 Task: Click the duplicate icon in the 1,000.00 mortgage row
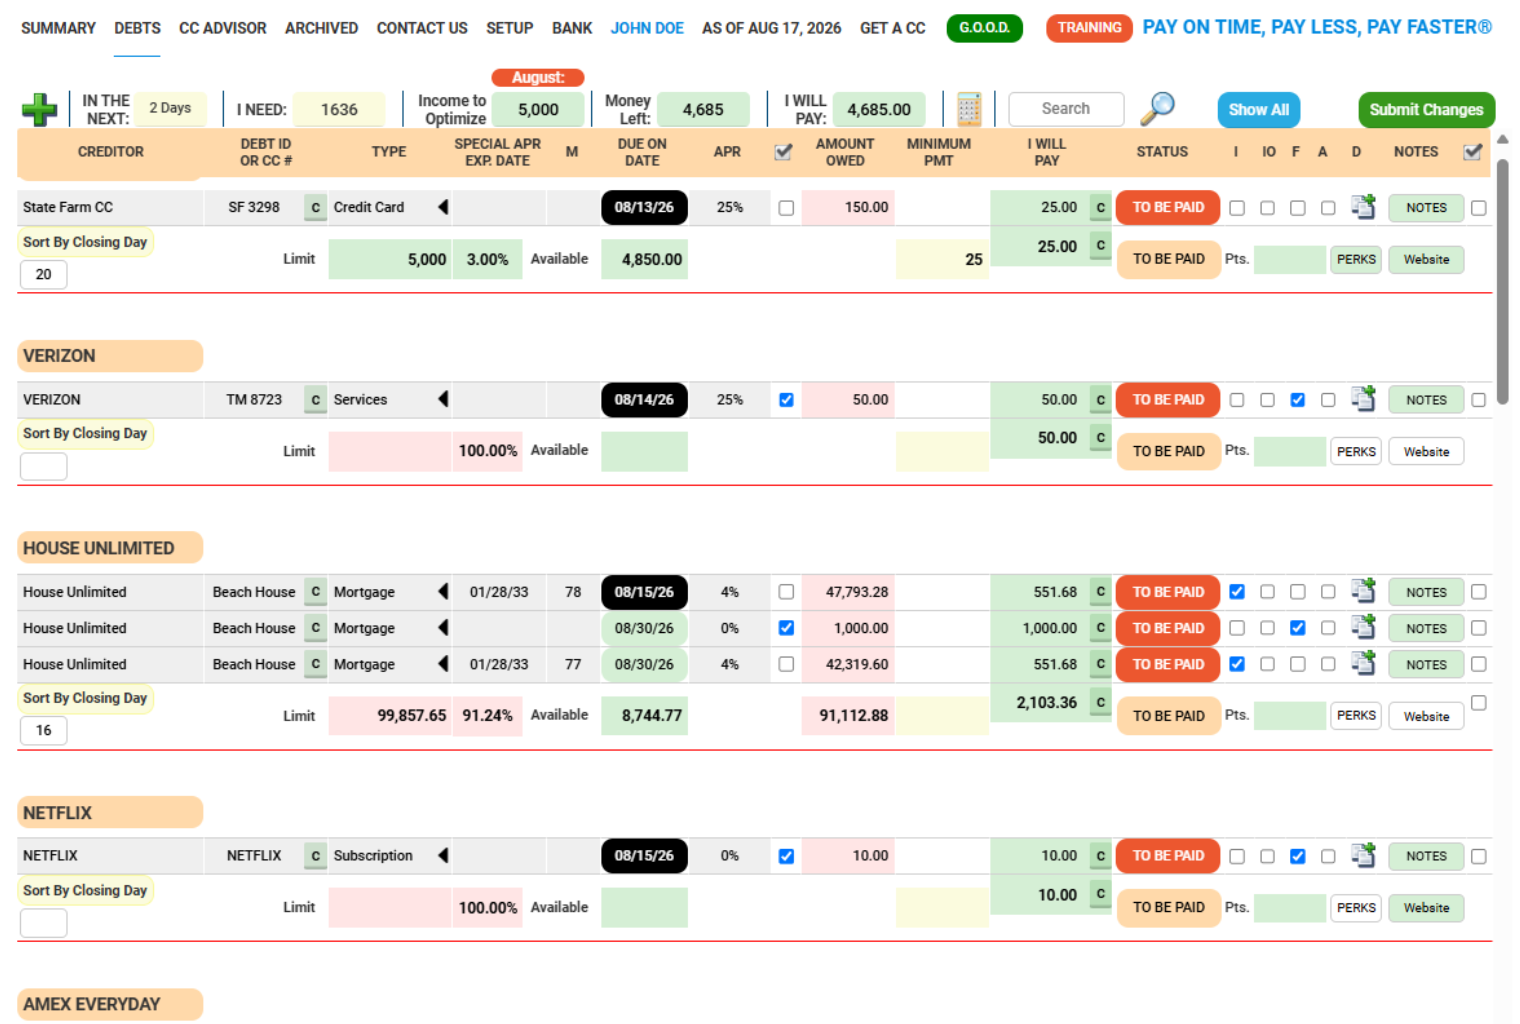[x=1363, y=627]
